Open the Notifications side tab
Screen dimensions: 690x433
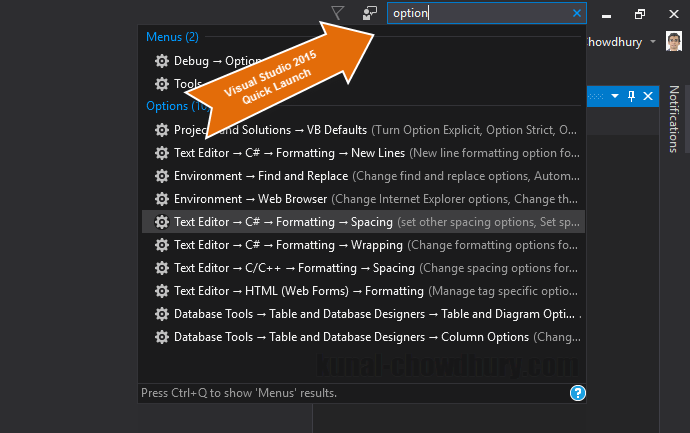point(674,119)
